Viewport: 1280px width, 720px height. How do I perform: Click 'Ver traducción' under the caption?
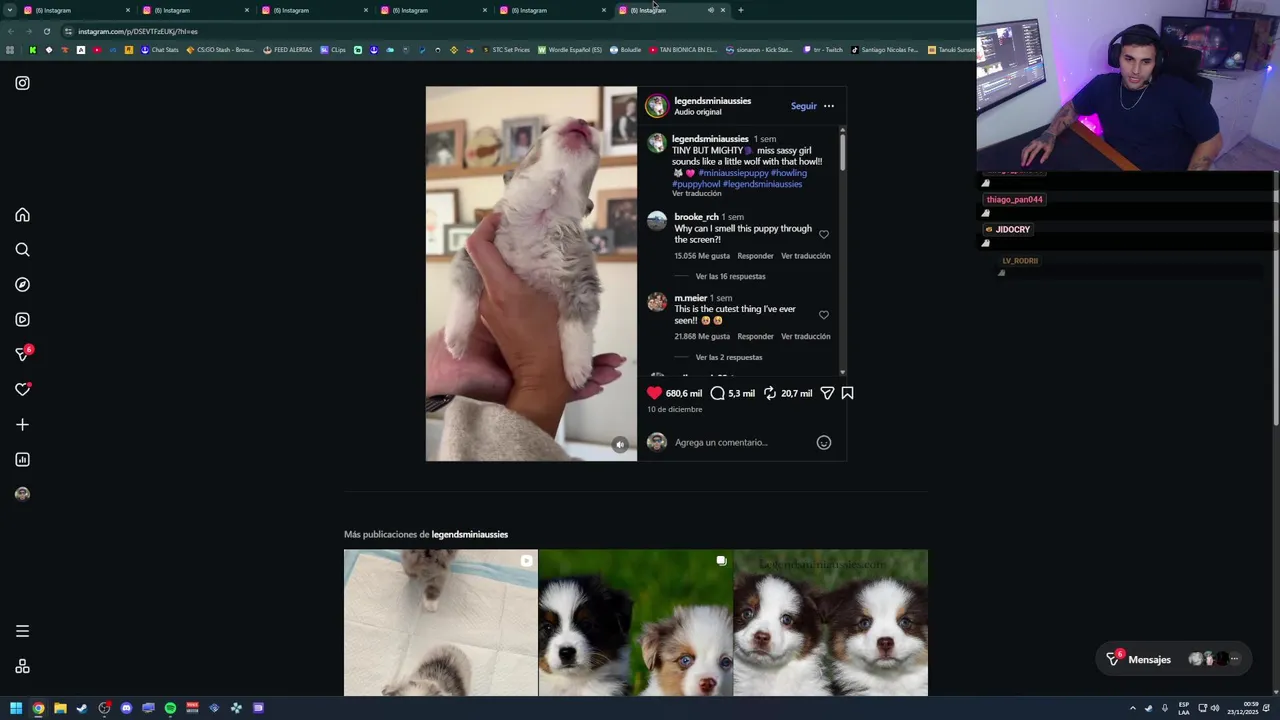697,193
